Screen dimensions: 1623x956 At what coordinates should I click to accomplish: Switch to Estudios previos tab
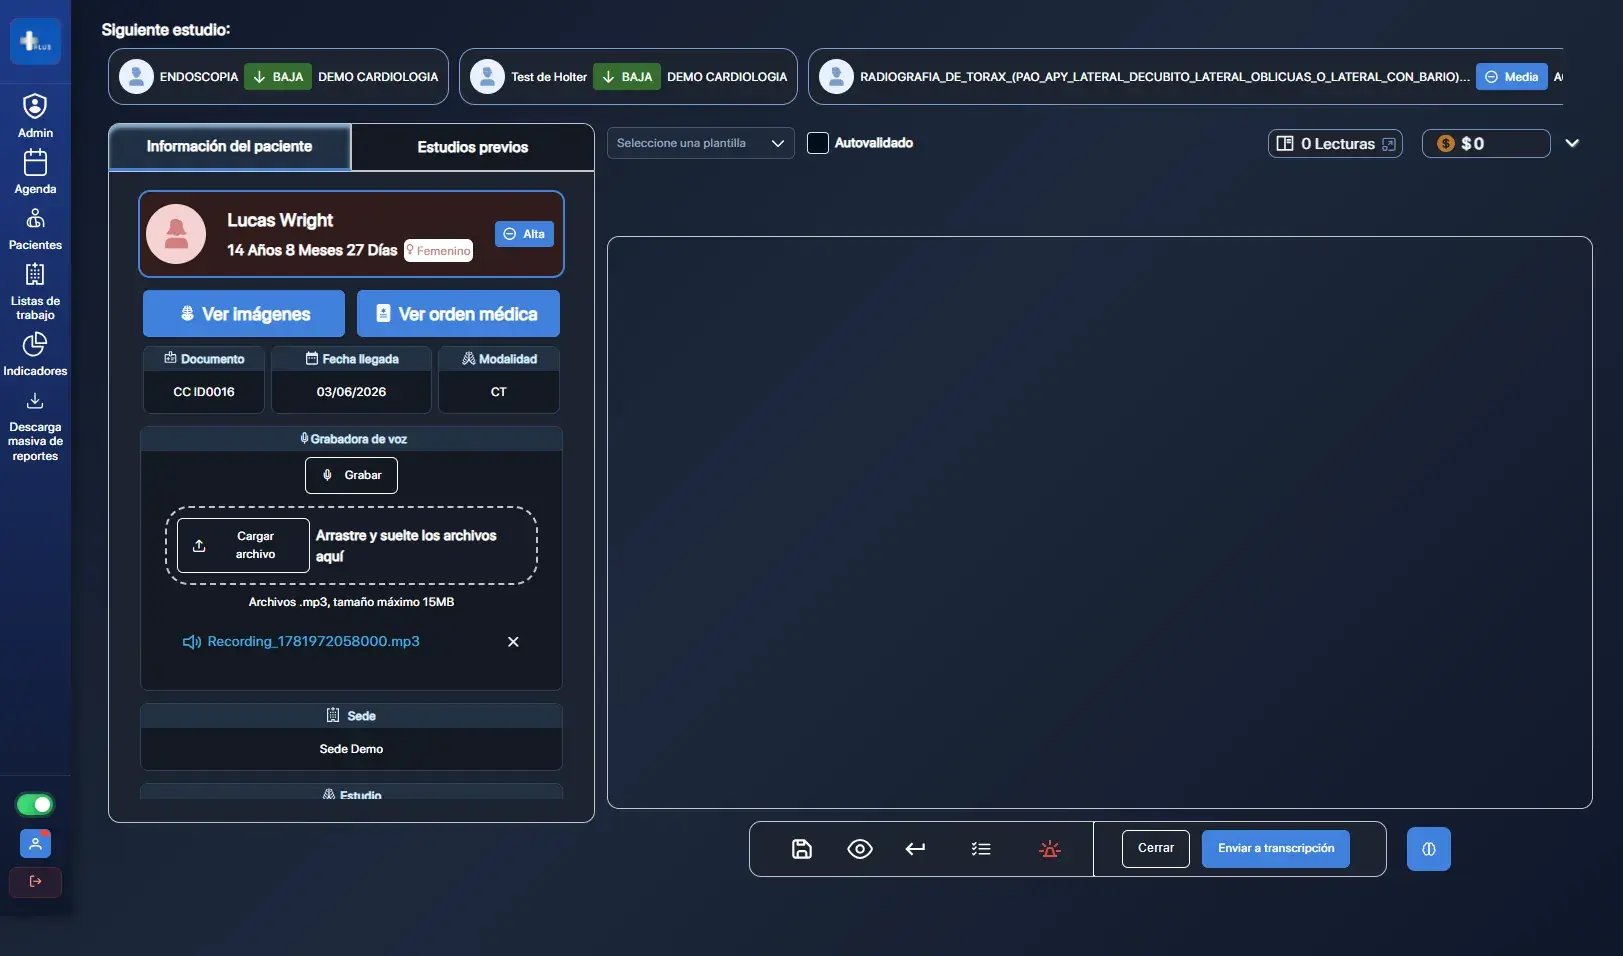click(x=473, y=147)
